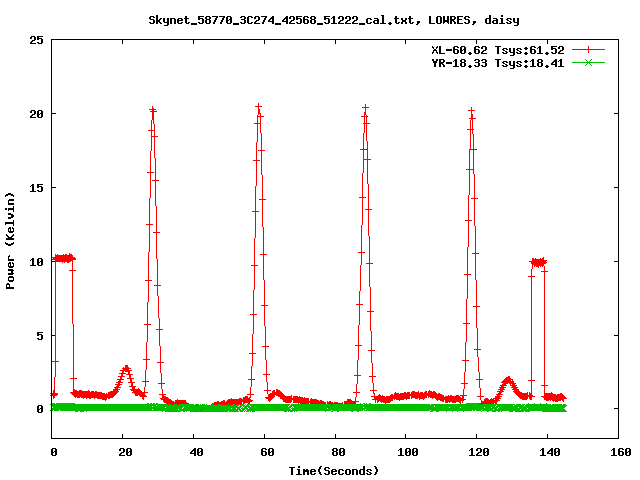640x480 pixels.
Task: Click the green legend line sample
Action: 588,62
